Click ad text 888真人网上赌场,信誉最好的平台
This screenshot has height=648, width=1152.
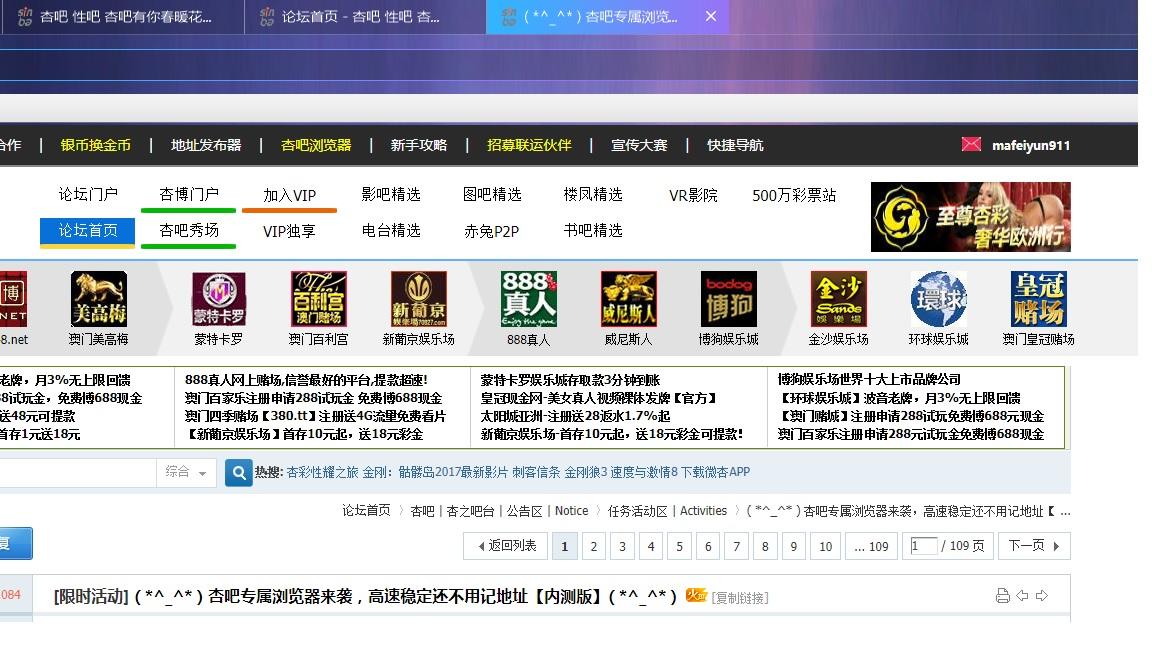click(306, 380)
